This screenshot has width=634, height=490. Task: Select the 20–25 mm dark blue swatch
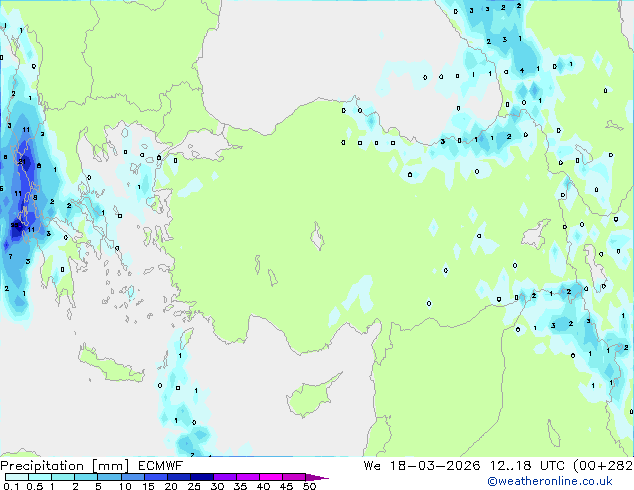(178, 477)
